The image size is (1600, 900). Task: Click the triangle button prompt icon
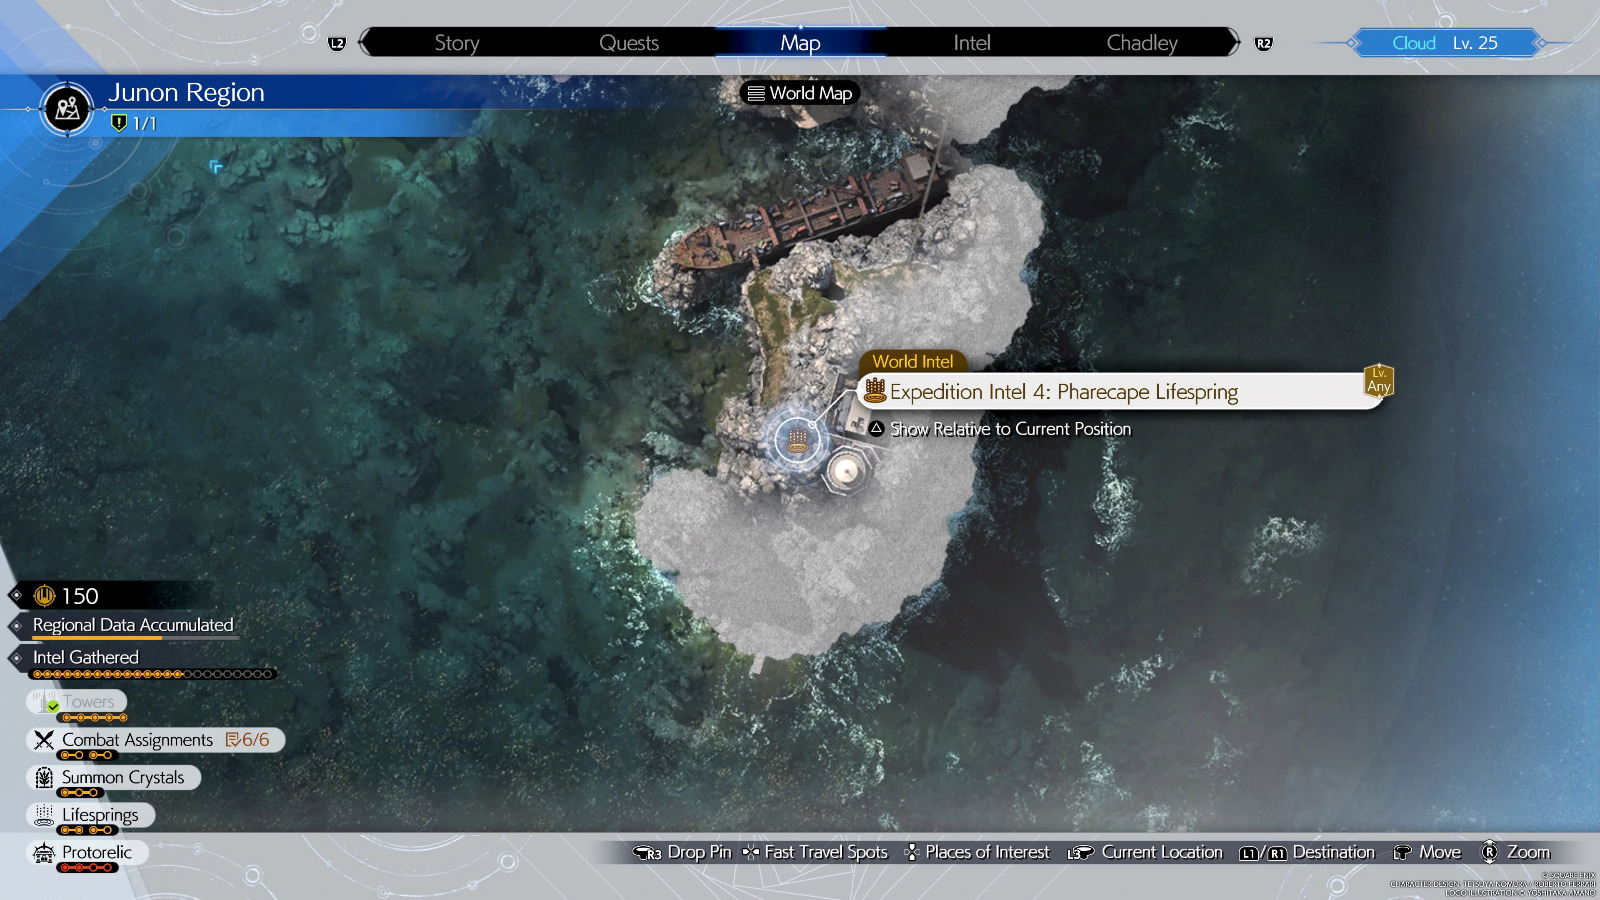tap(876, 428)
